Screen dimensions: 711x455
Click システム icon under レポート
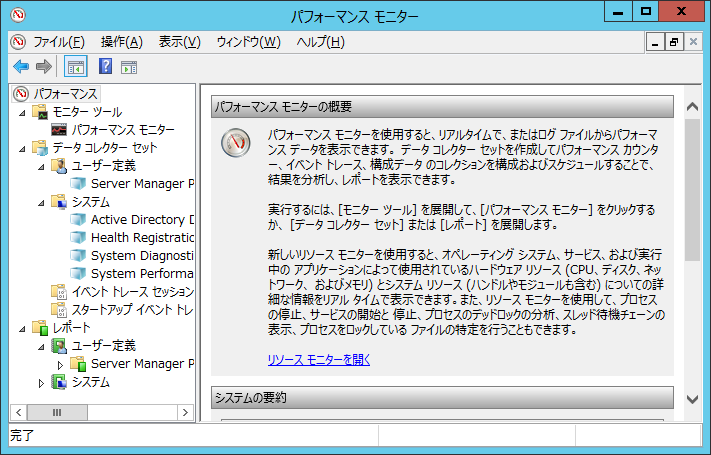click(x=59, y=382)
